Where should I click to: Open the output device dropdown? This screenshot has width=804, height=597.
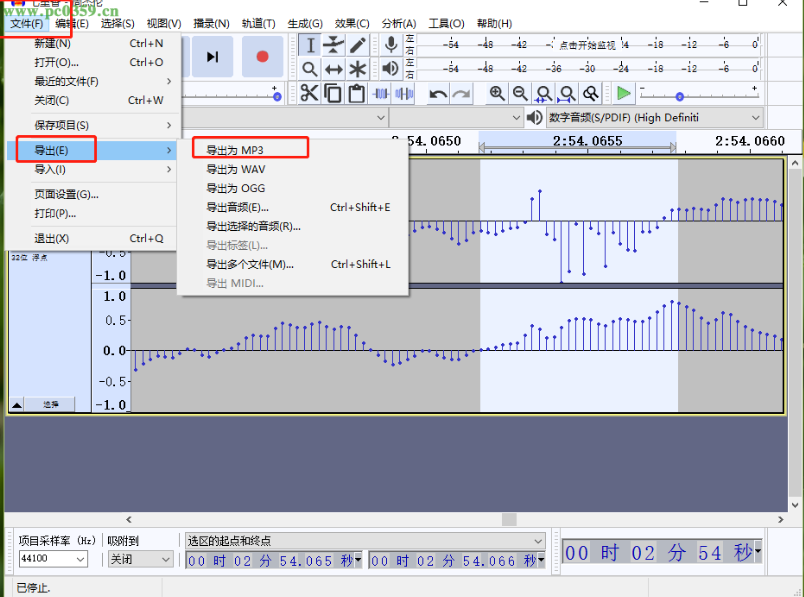[x=655, y=117]
